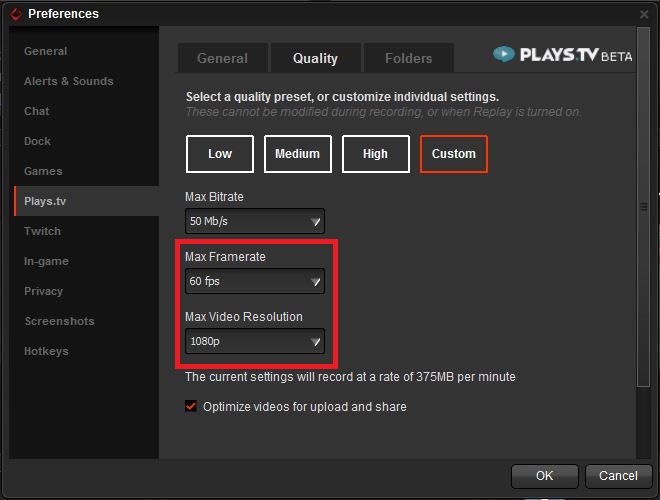This screenshot has width=660, height=500.
Task: Switch to the Quality tab
Action: click(315, 58)
